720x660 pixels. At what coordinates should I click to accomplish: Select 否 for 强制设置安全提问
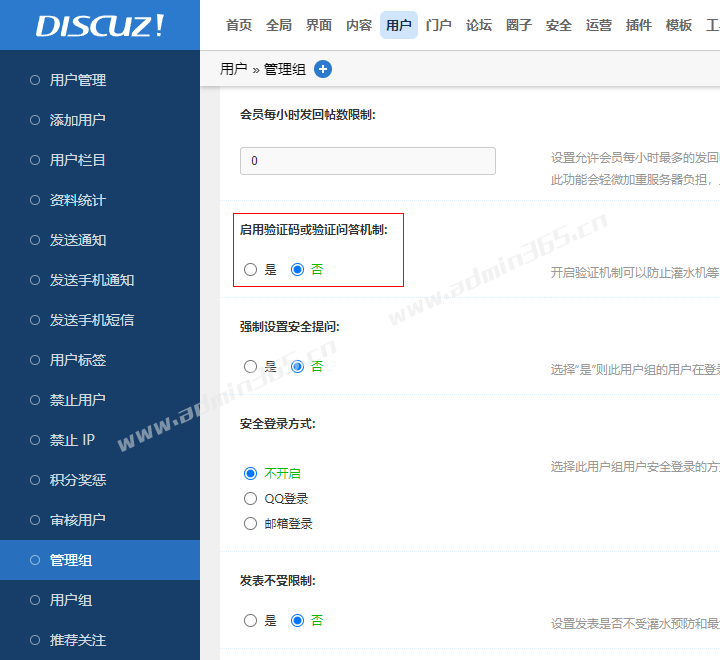click(x=298, y=367)
